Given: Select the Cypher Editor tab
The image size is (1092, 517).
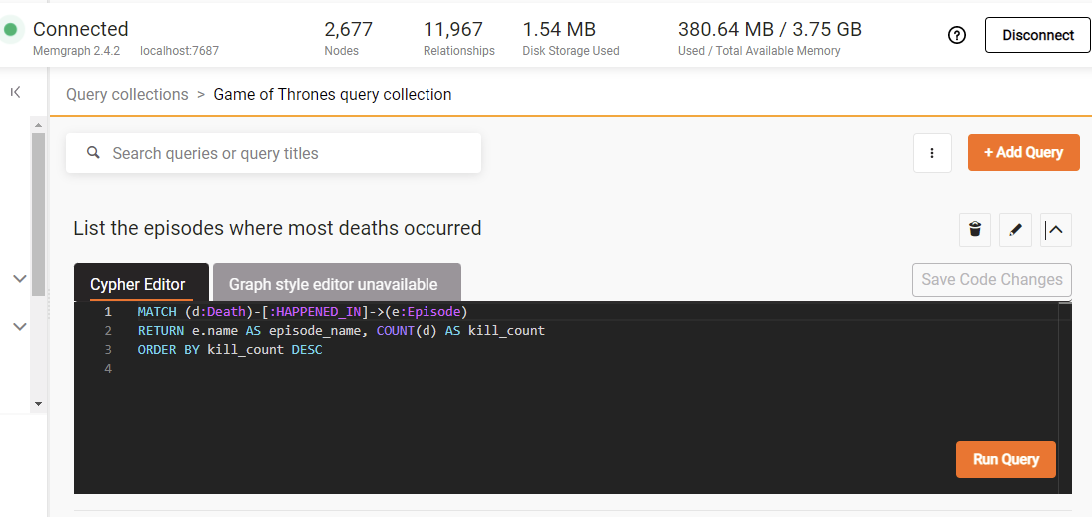Looking at the screenshot, I should 141,282.
